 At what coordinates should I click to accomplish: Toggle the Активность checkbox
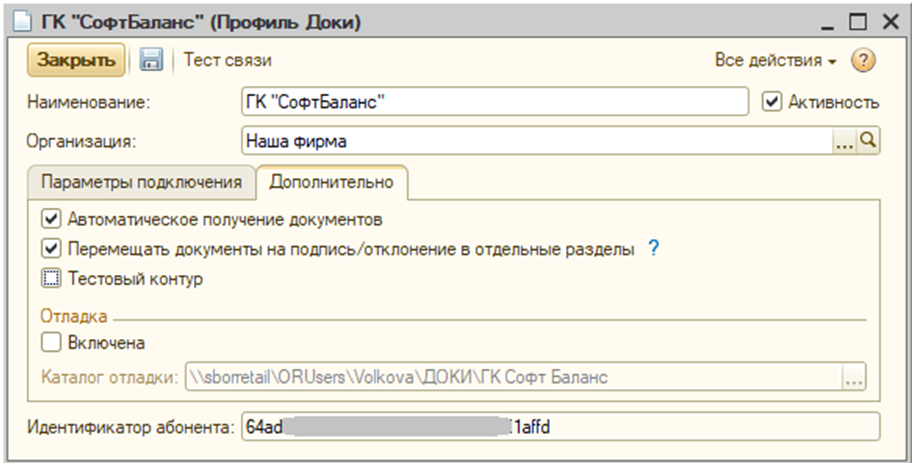coord(771,102)
